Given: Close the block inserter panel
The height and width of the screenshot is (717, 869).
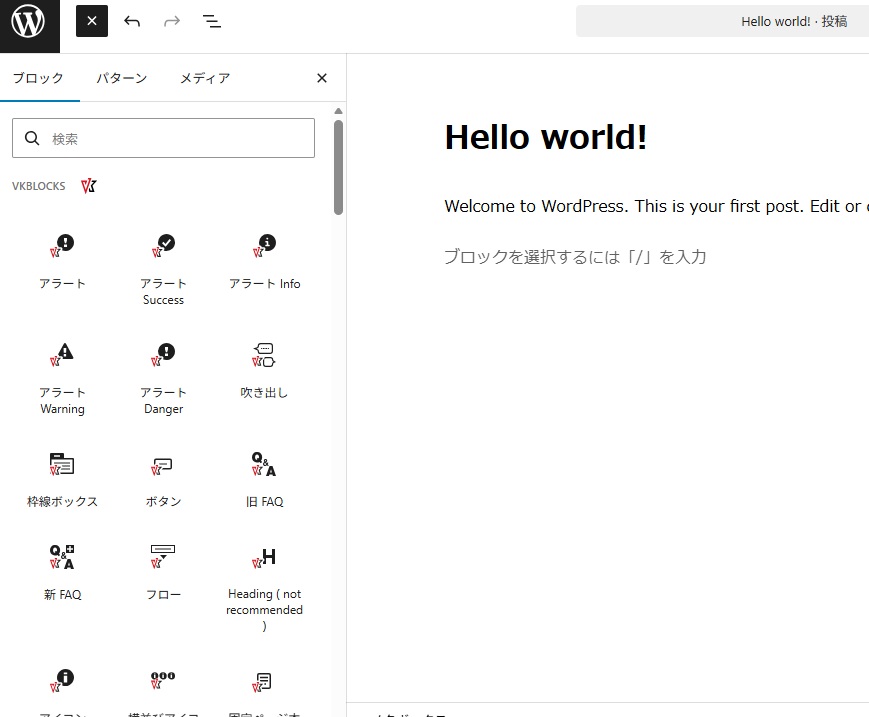Looking at the screenshot, I should click(x=322, y=78).
